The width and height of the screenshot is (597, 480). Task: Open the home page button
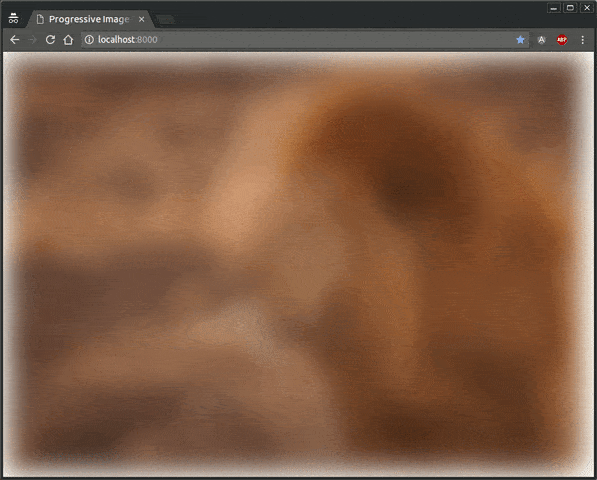pos(68,40)
